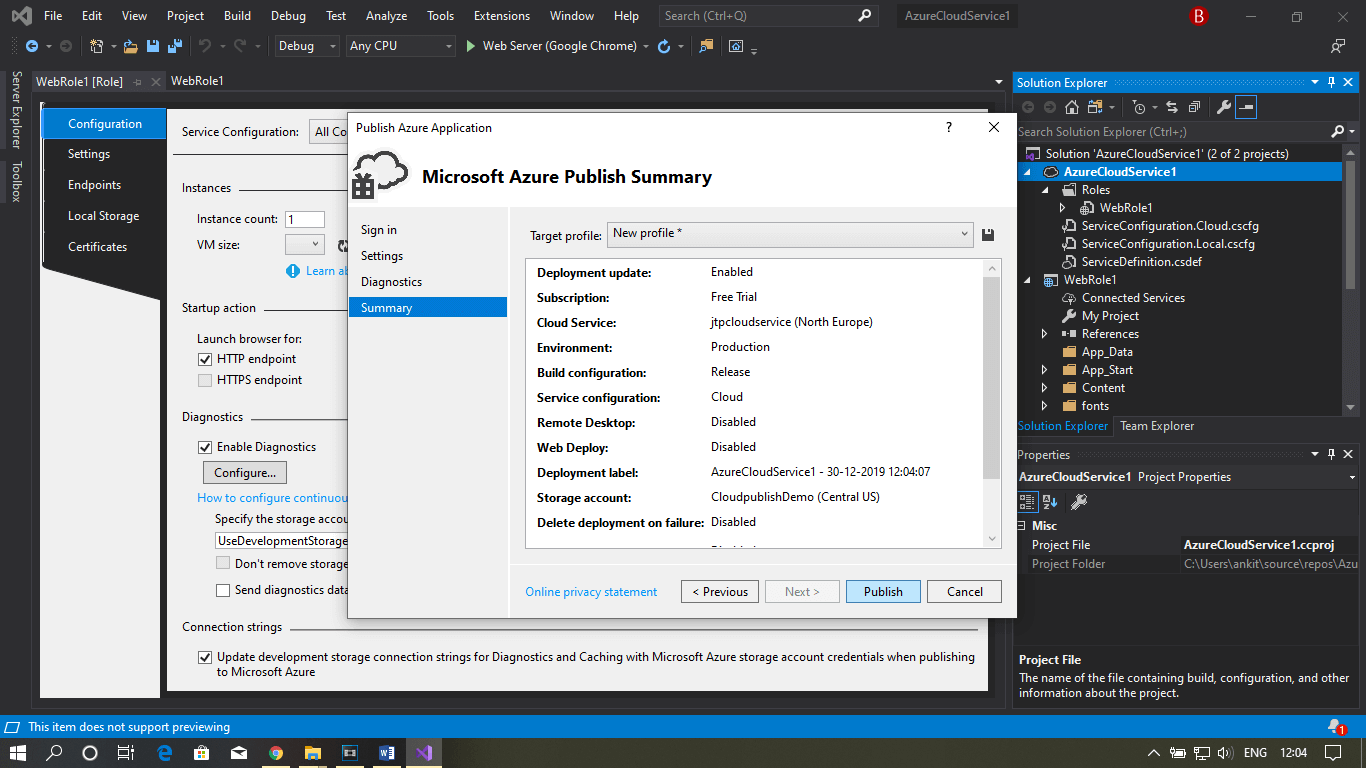Click the save profile disk icon in dialog

[x=988, y=235]
